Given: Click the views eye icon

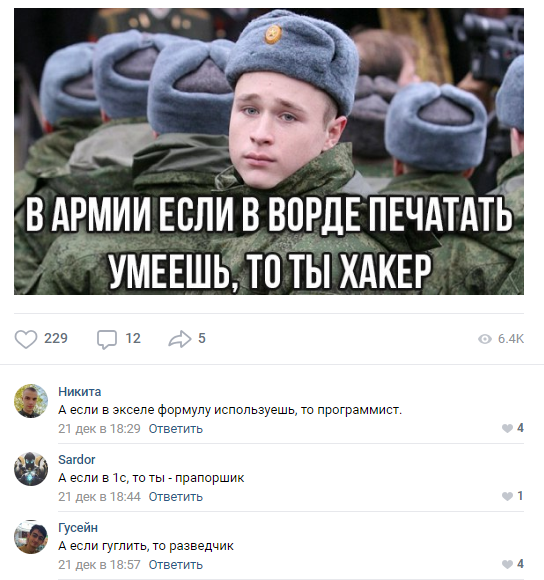Looking at the screenshot, I should coord(484,339).
